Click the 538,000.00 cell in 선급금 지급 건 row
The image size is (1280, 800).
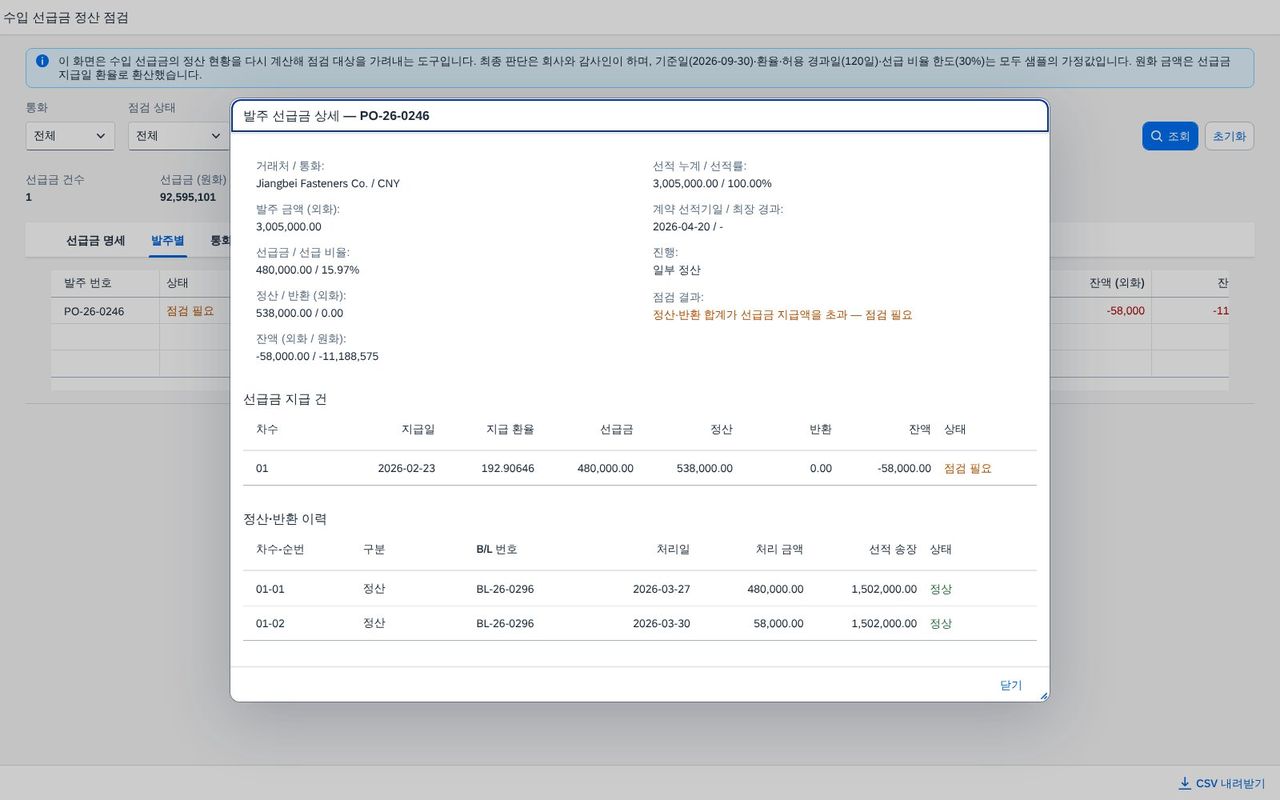pyautogui.click(x=705, y=468)
